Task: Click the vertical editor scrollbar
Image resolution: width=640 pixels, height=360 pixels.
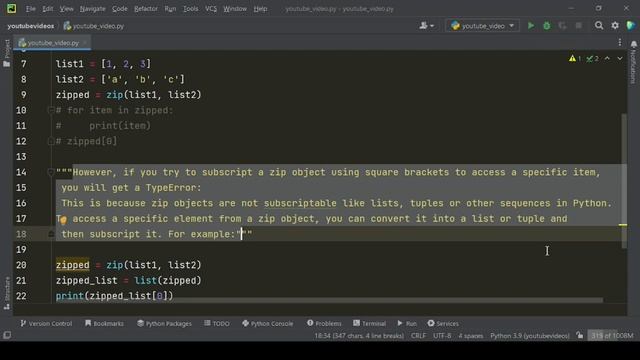Action: (624, 181)
